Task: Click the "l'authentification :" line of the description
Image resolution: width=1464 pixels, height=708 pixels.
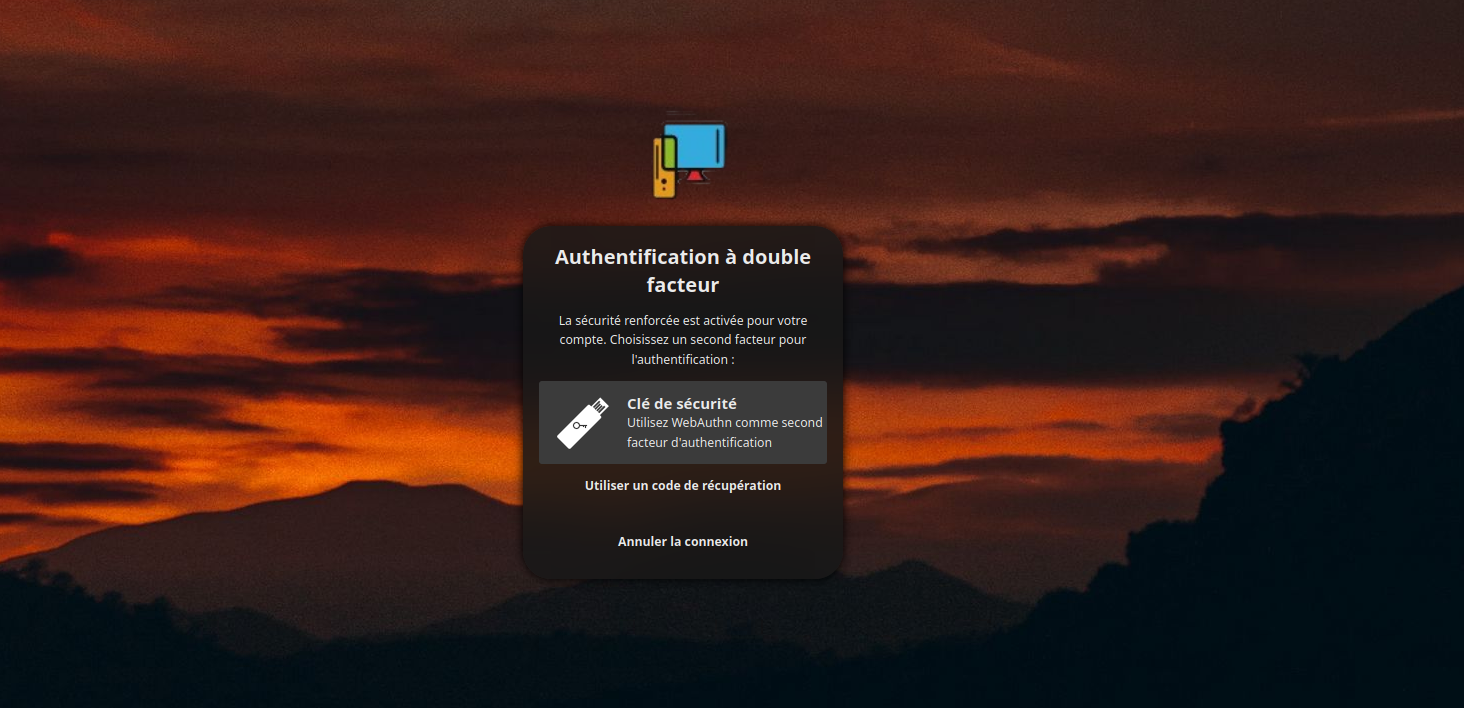Action: (683, 359)
